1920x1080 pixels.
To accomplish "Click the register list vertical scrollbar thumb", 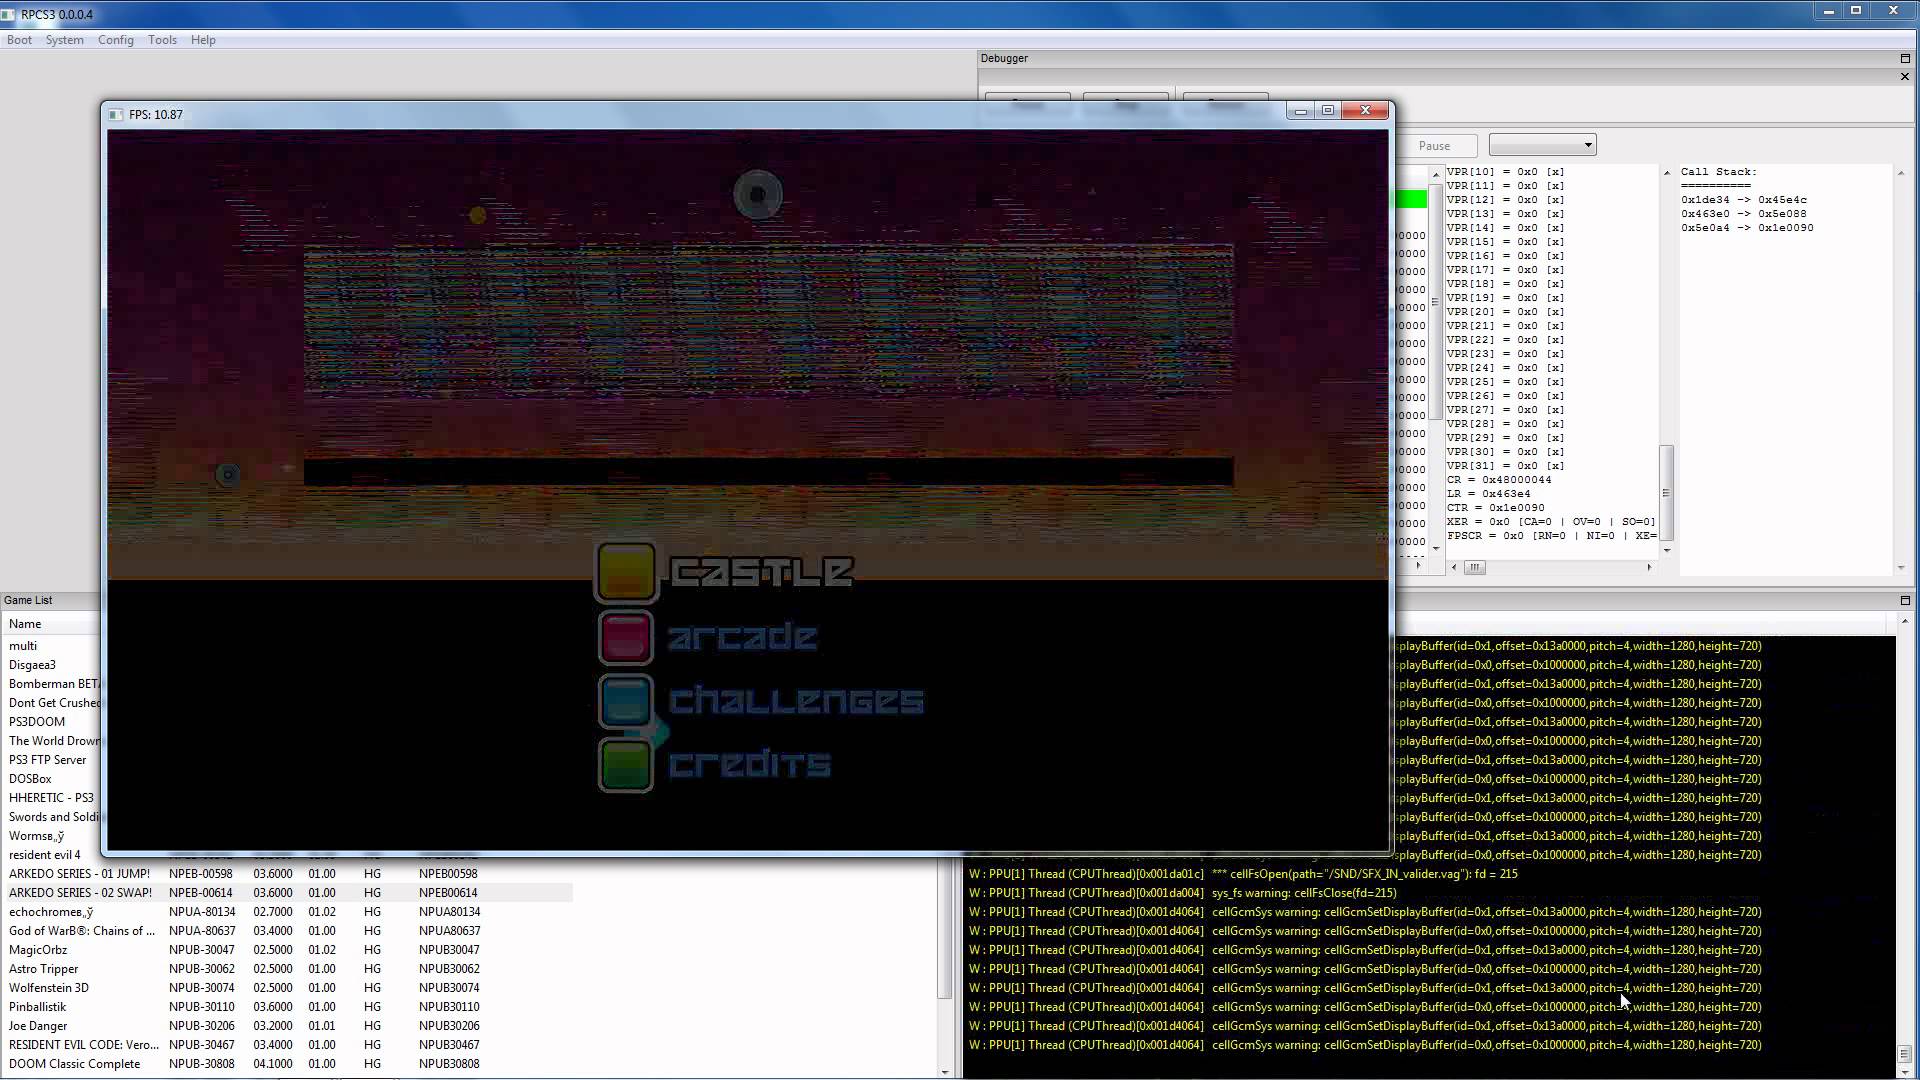I will coord(1666,493).
